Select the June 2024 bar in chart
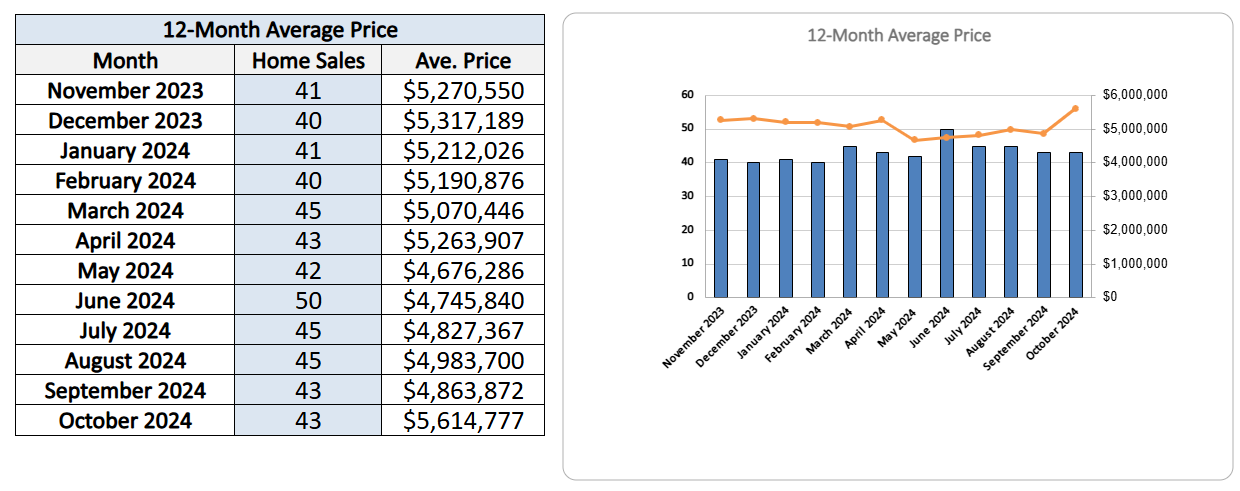Viewport: 1240px width, 491px height. click(x=947, y=213)
